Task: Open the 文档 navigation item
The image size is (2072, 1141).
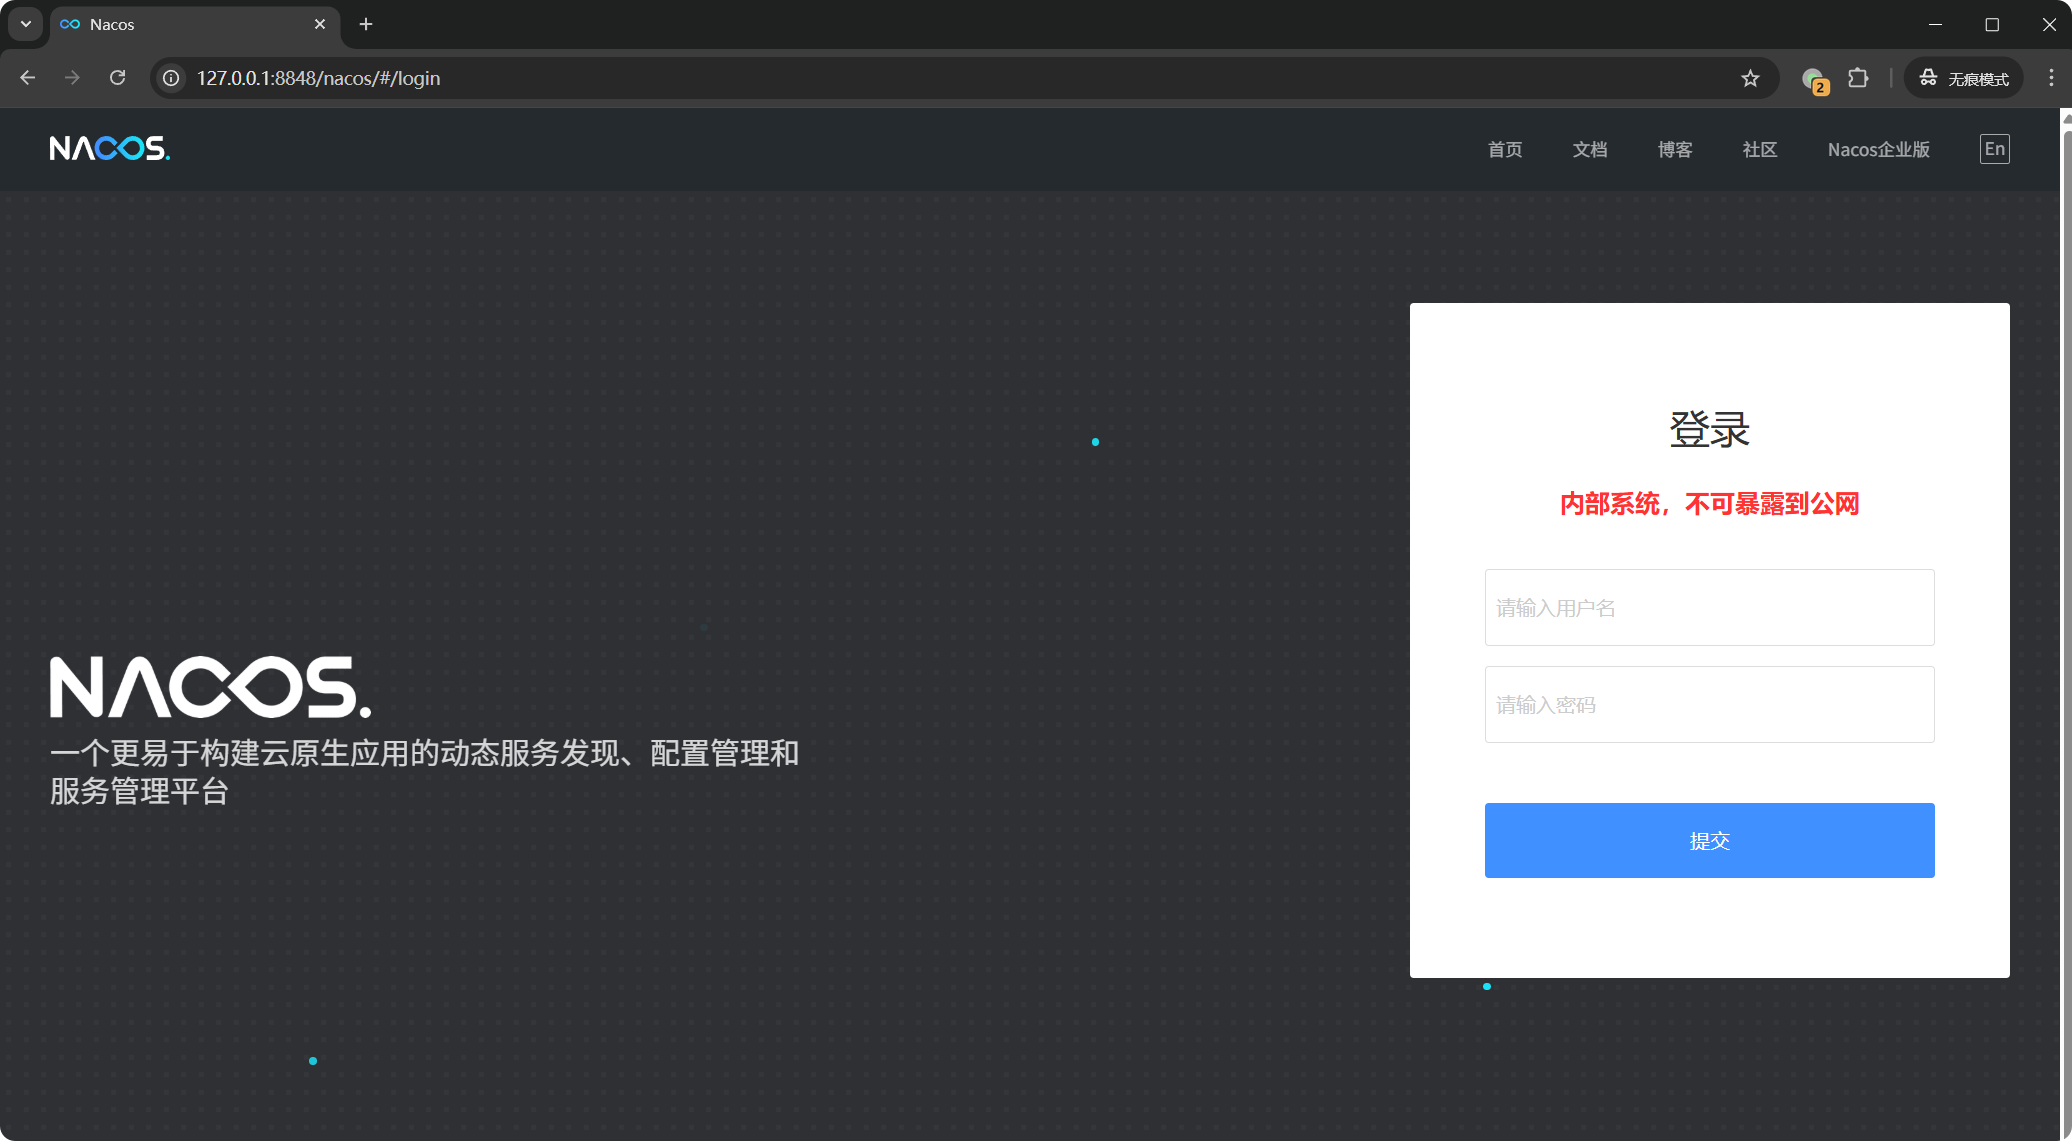Action: [1590, 149]
